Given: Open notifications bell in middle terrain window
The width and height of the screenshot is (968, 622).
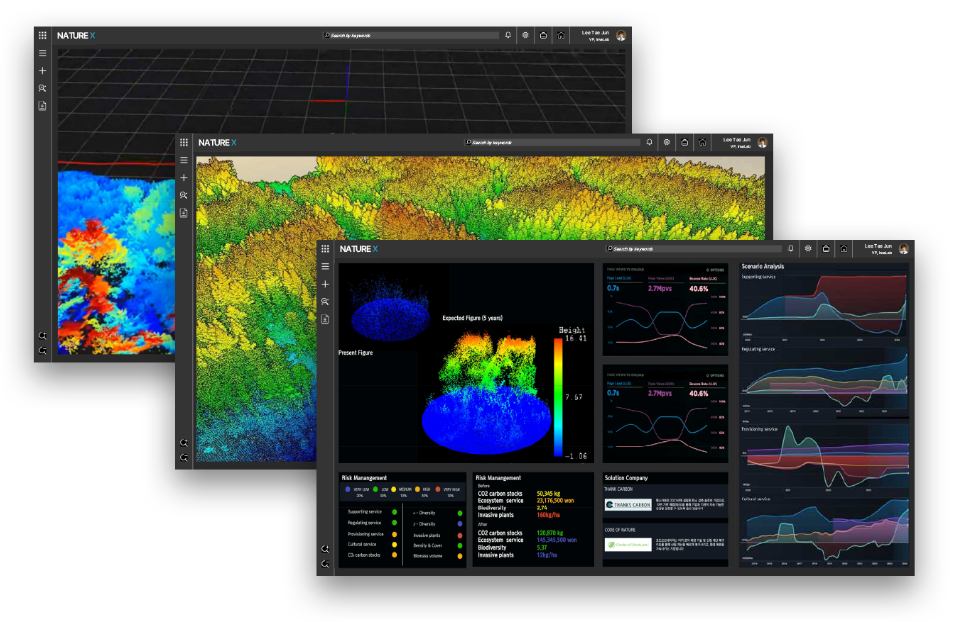Looking at the screenshot, I should [649, 142].
